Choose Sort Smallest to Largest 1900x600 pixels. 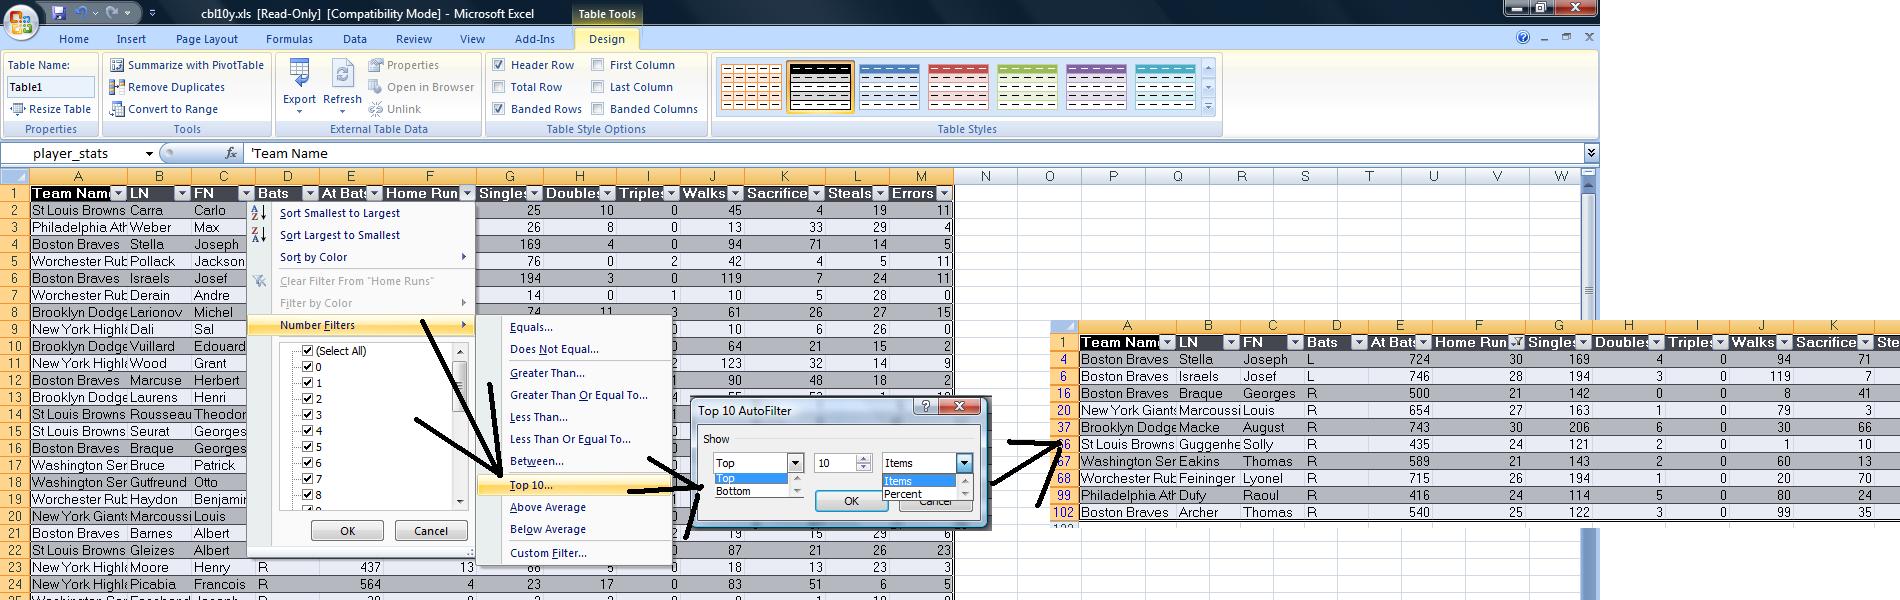[x=339, y=213]
